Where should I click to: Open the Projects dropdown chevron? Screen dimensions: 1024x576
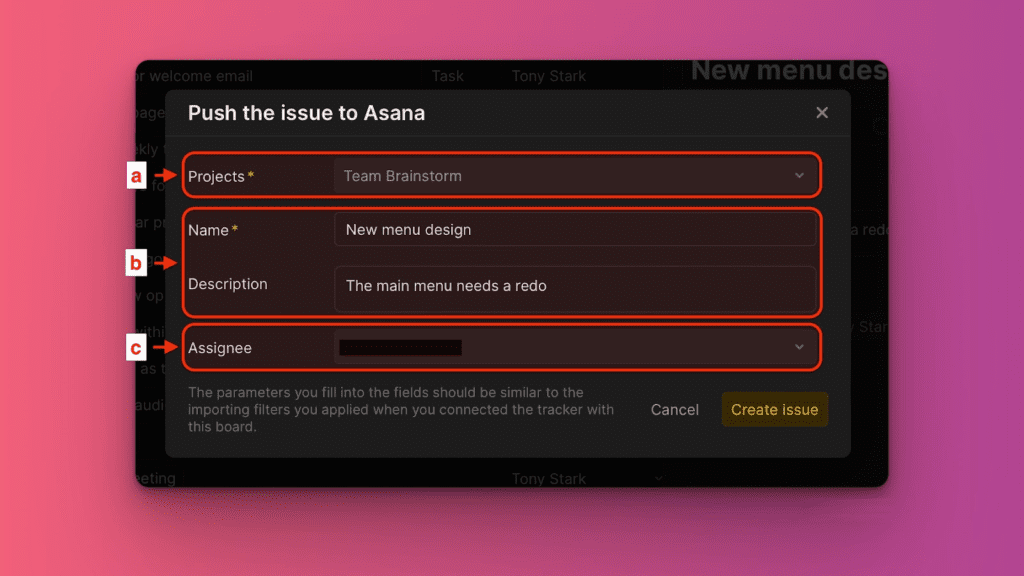799,175
